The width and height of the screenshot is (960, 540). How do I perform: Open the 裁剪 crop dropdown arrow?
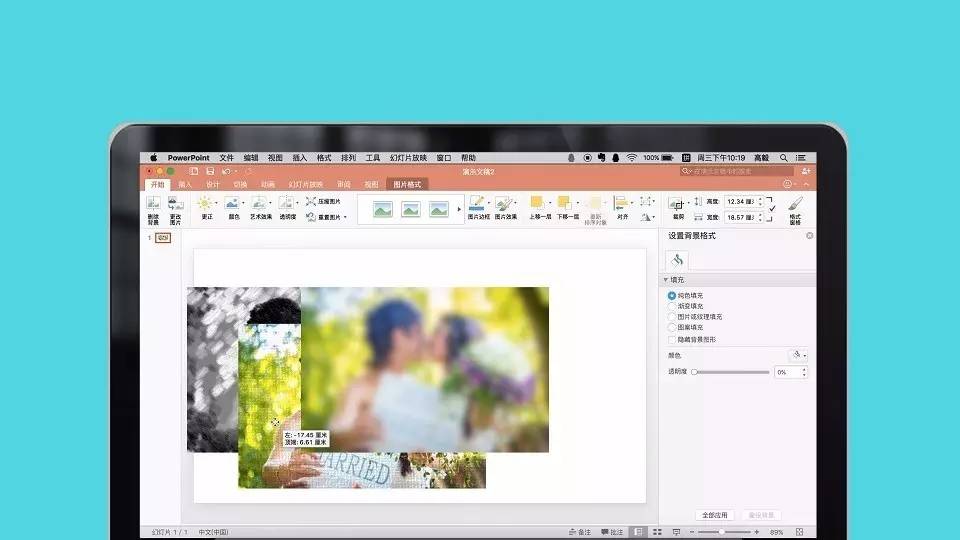tap(688, 202)
